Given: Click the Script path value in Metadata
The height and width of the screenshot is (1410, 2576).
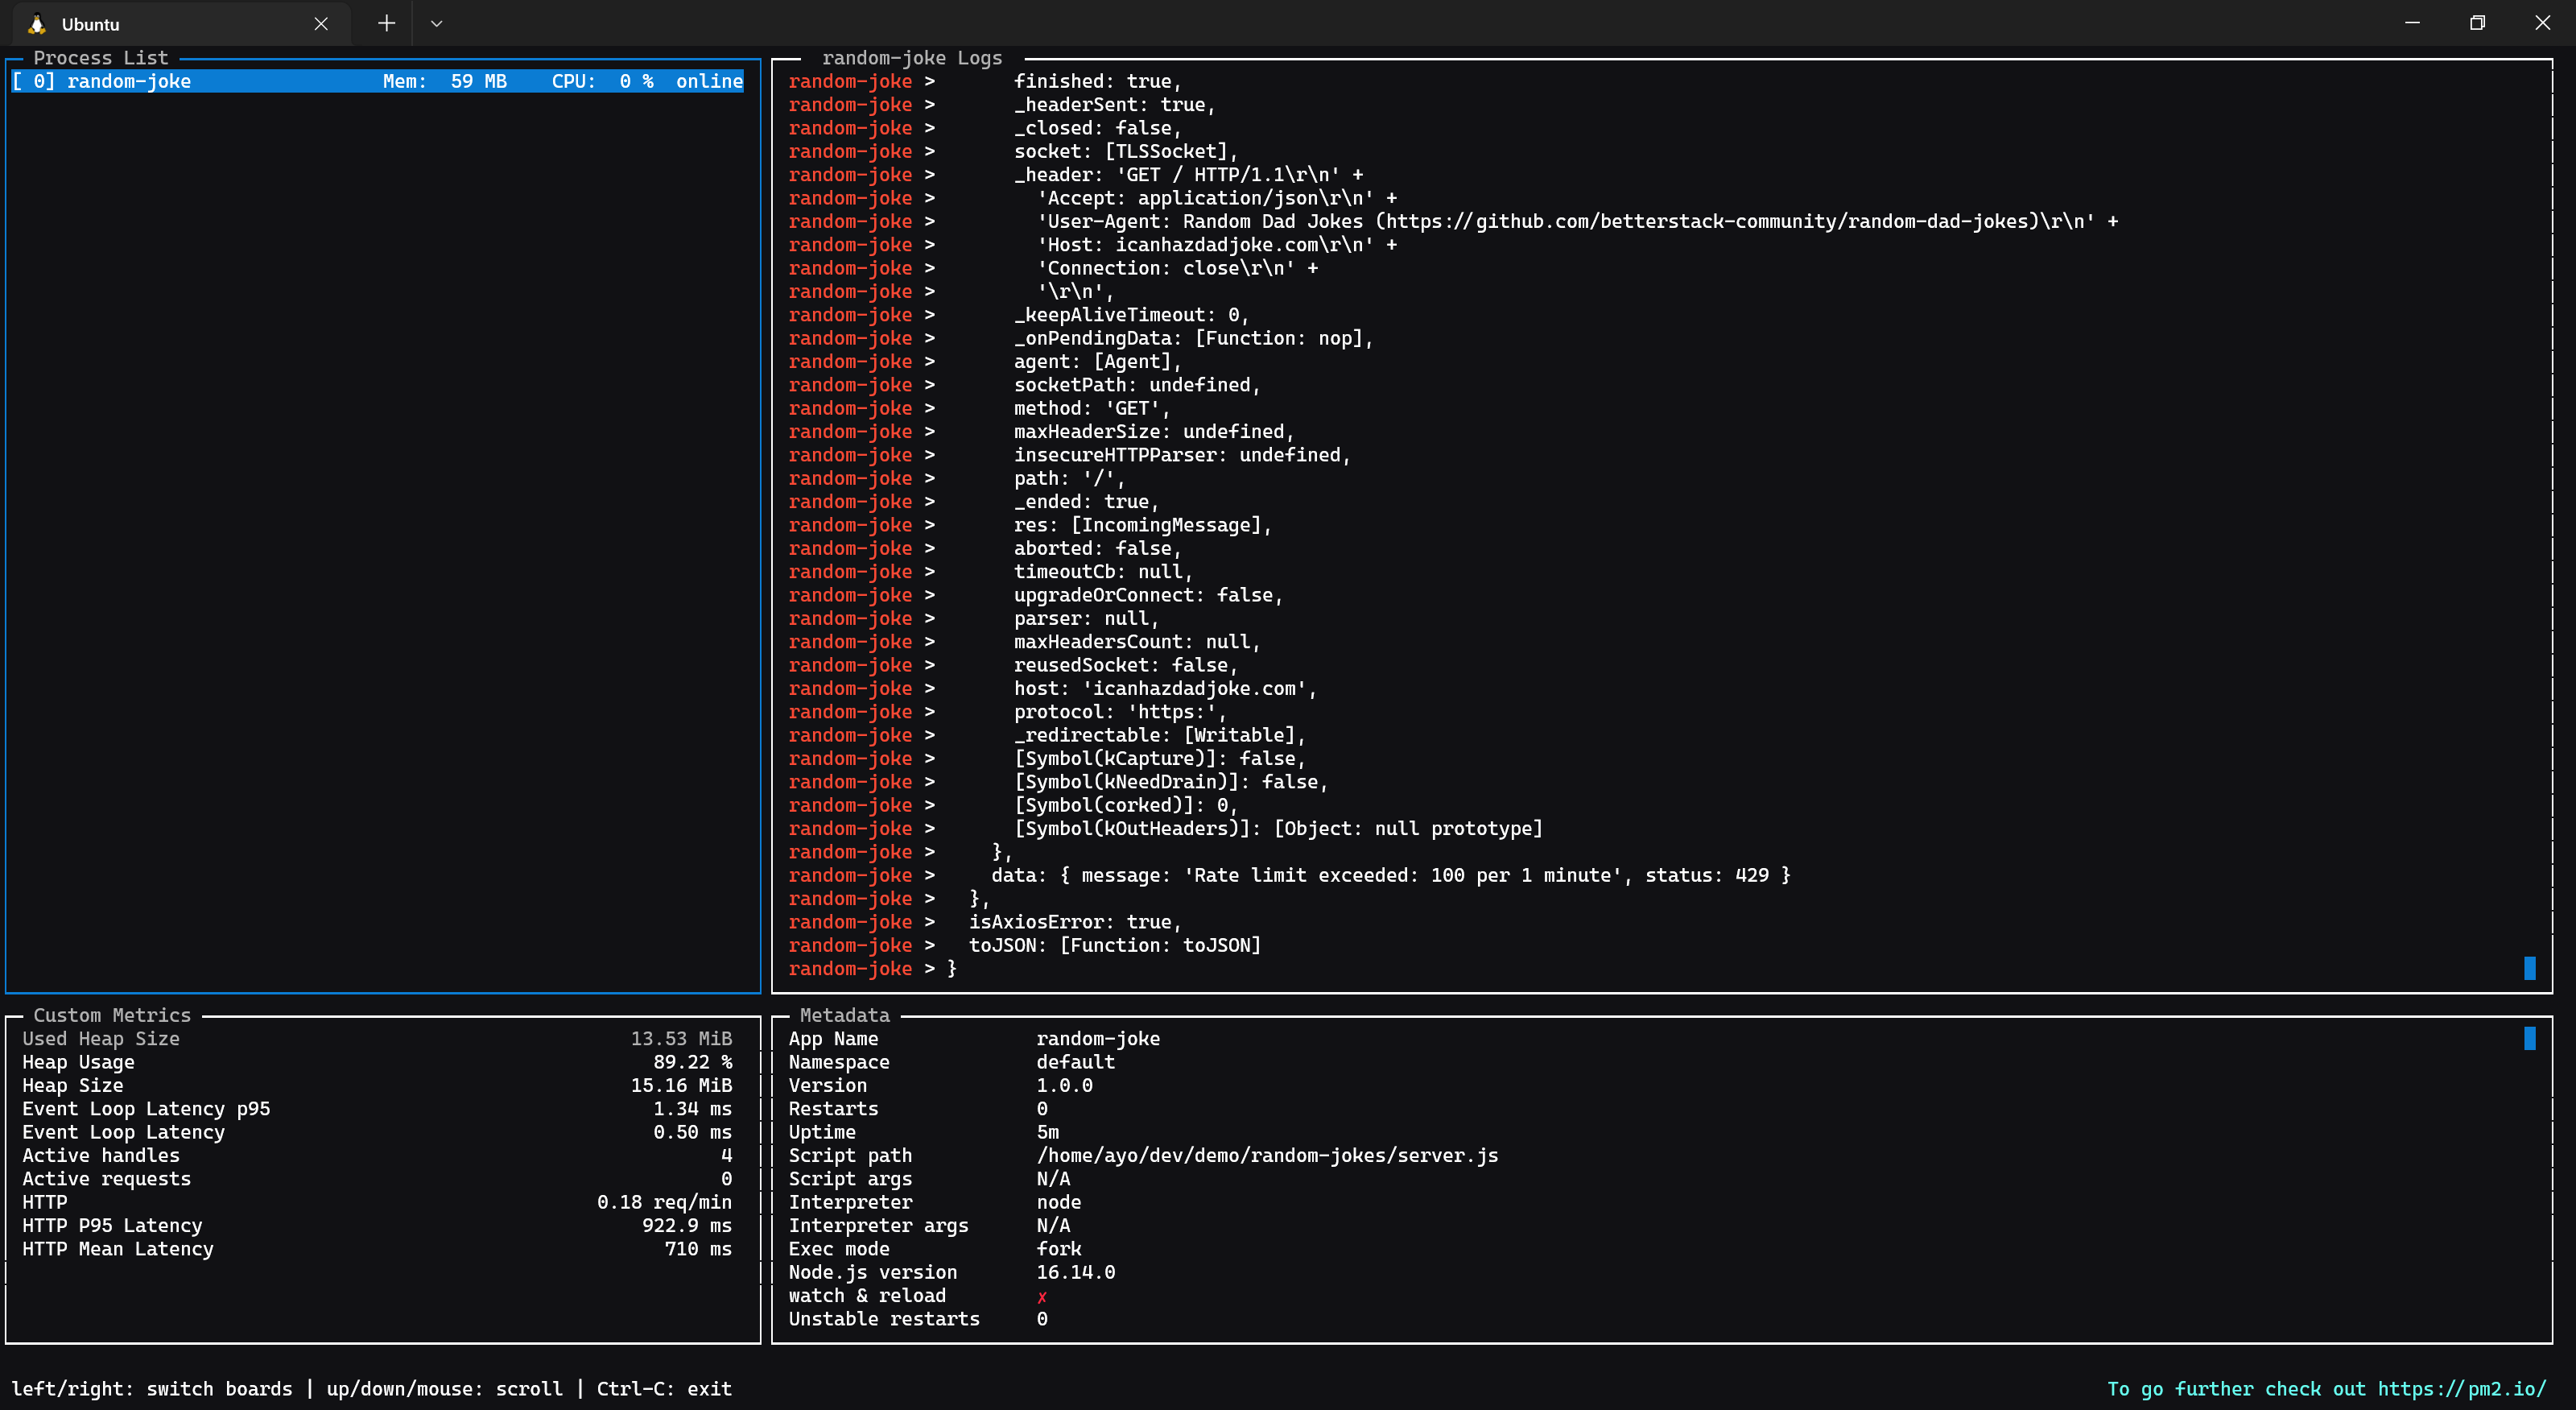Looking at the screenshot, I should pyautogui.click(x=1266, y=1155).
